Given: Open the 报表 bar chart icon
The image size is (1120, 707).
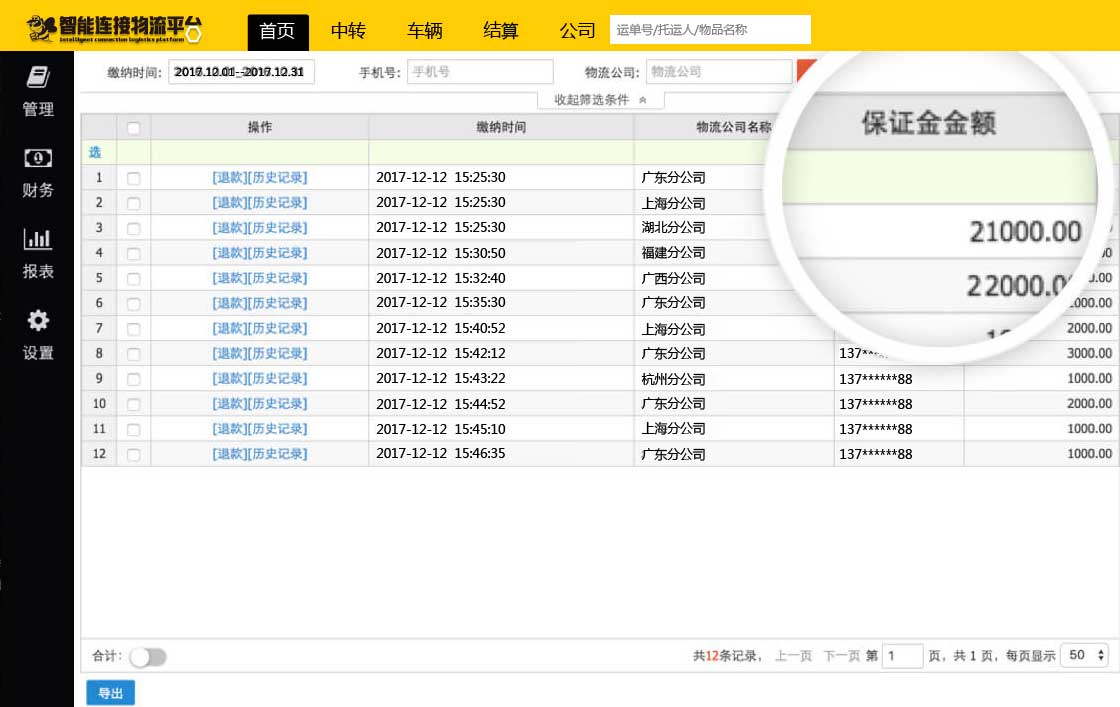Looking at the screenshot, I should [38, 239].
